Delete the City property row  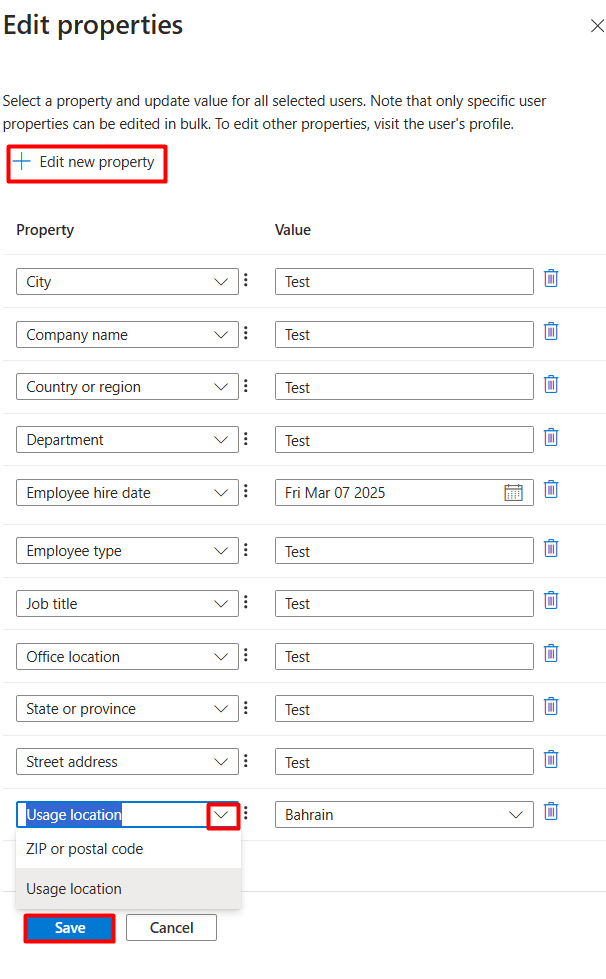point(551,279)
